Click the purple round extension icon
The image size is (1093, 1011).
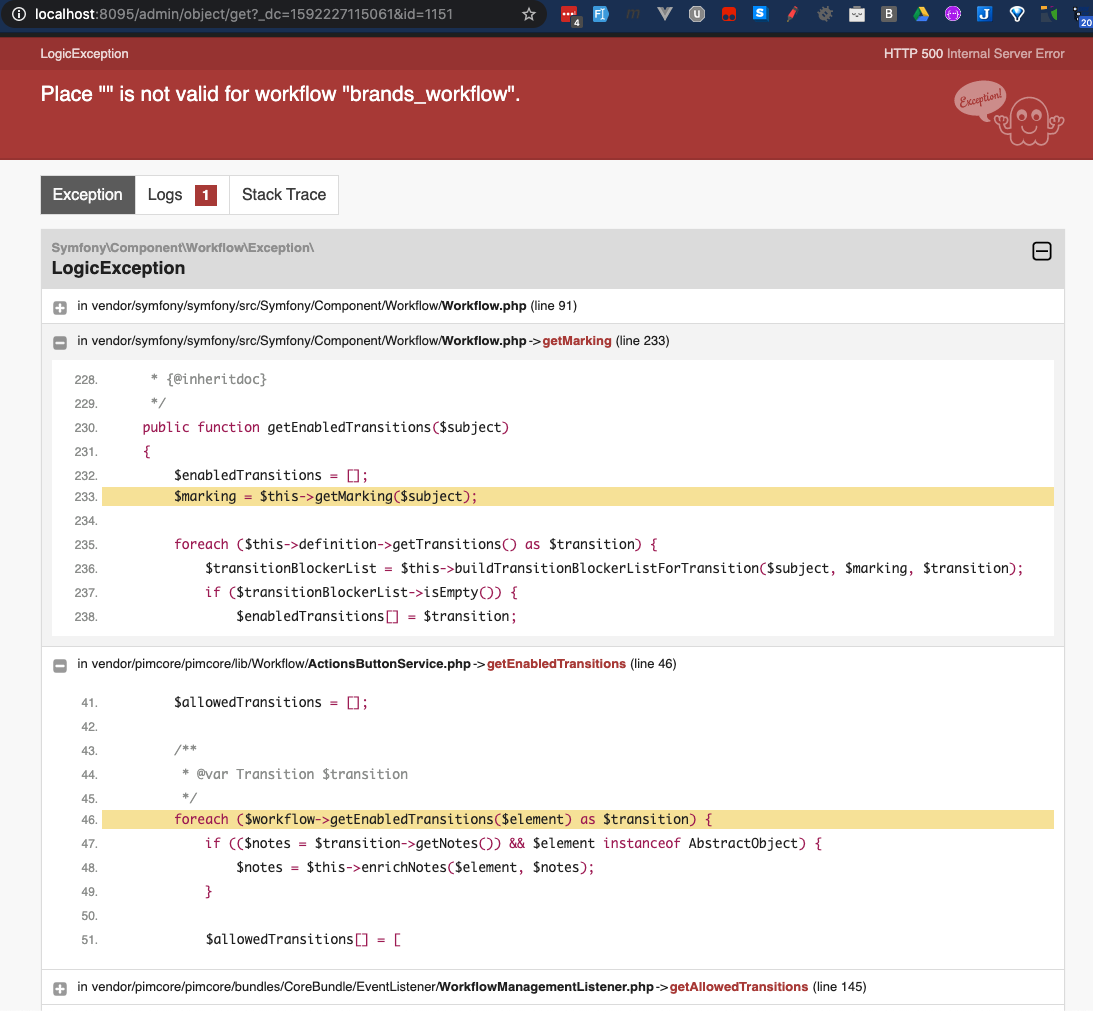click(x=953, y=14)
